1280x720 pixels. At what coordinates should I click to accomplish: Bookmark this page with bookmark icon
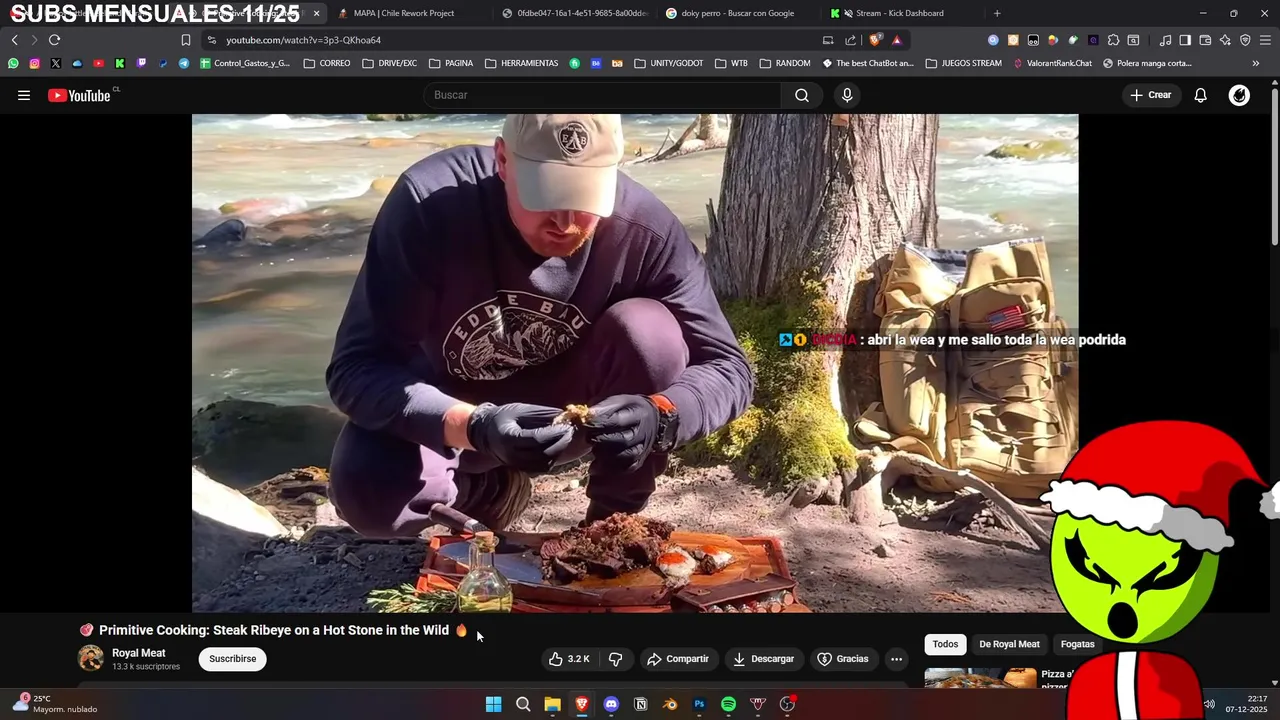pos(186,40)
